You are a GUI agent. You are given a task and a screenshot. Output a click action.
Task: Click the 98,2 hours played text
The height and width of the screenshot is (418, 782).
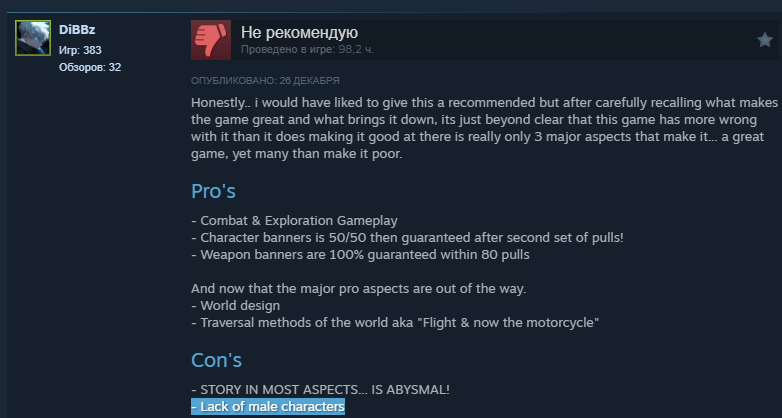pyautogui.click(x=307, y=50)
